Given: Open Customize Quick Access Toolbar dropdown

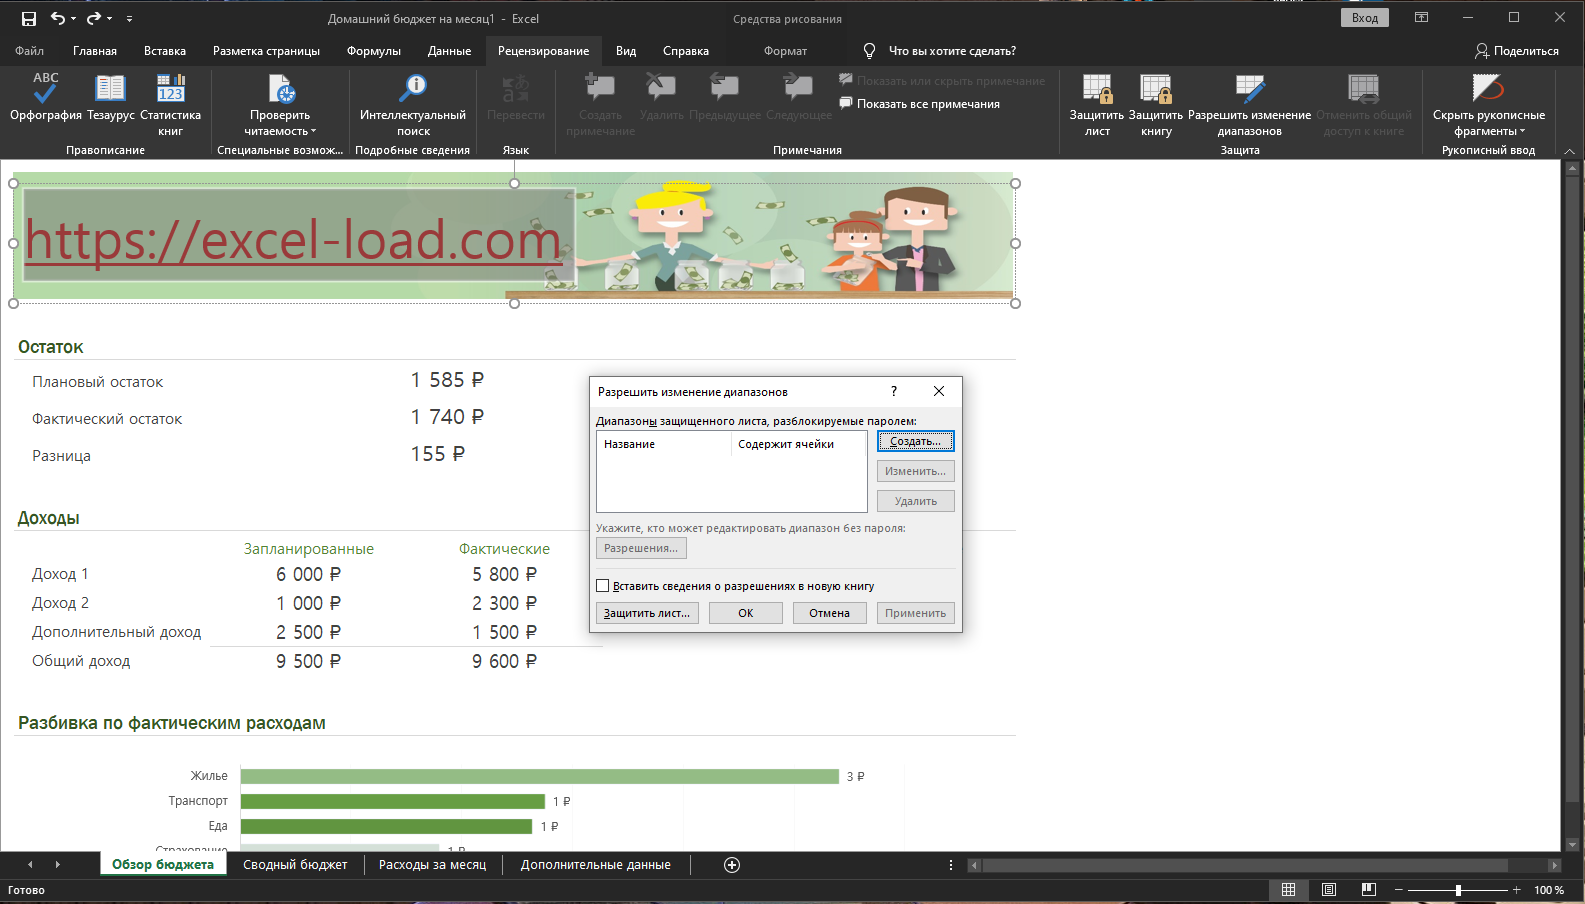Looking at the screenshot, I should coord(129,18).
